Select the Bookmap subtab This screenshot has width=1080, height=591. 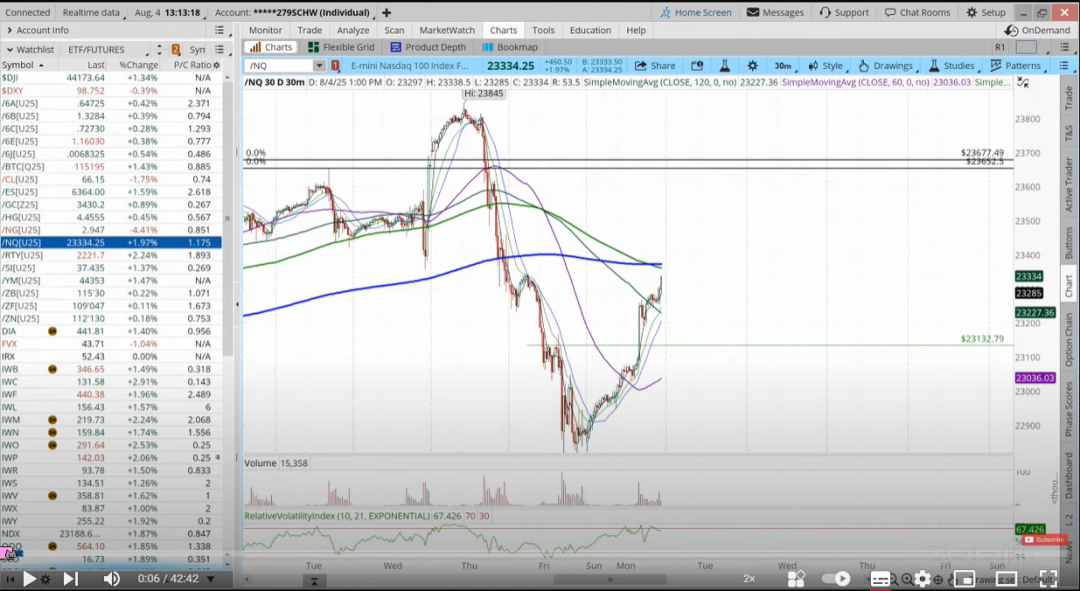[510, 47]
